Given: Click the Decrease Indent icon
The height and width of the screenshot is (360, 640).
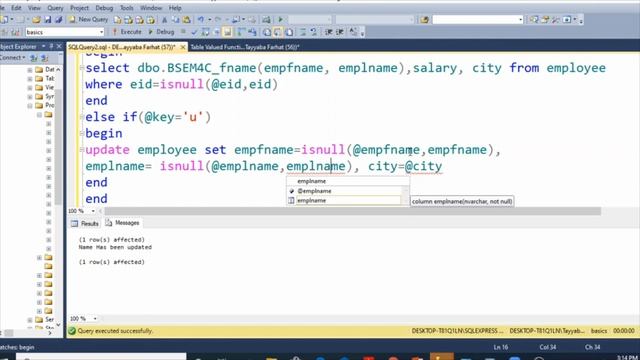Looking at the screenshot, I should point(329,32).
